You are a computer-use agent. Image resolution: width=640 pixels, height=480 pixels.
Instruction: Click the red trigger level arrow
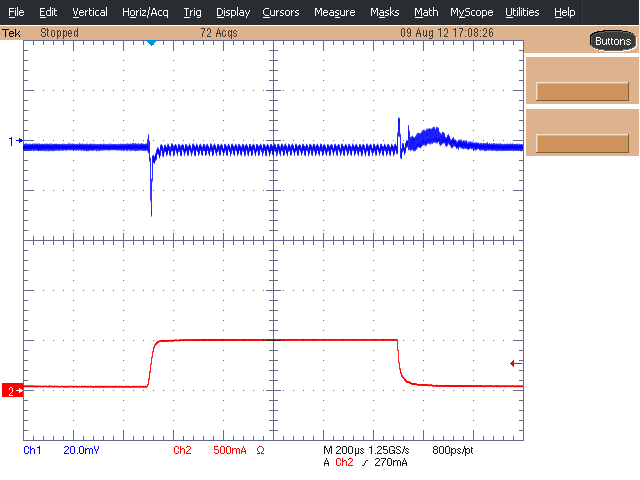(x=516, y=363)
